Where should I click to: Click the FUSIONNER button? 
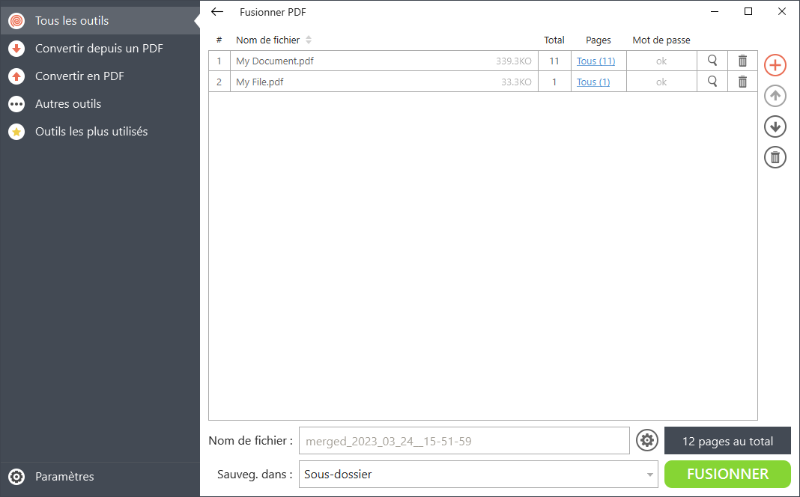(728, 474)
